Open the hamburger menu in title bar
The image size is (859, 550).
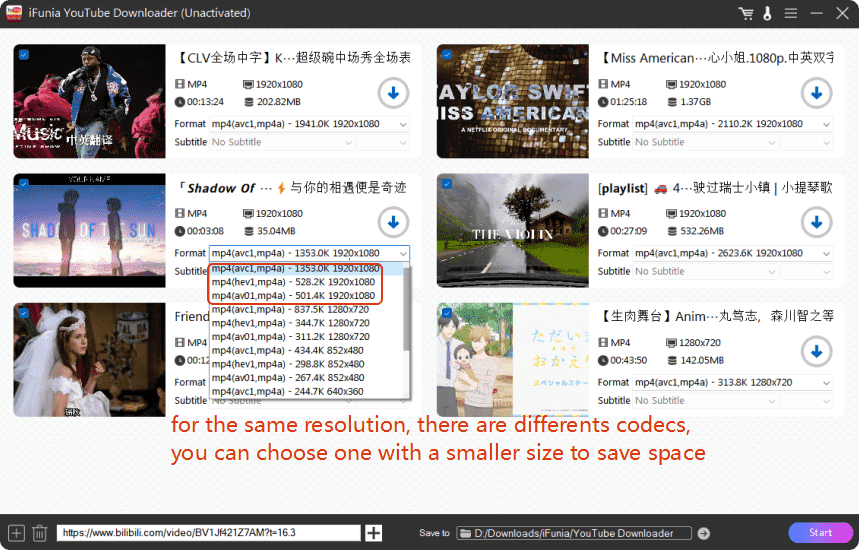(x=790, y=14)
